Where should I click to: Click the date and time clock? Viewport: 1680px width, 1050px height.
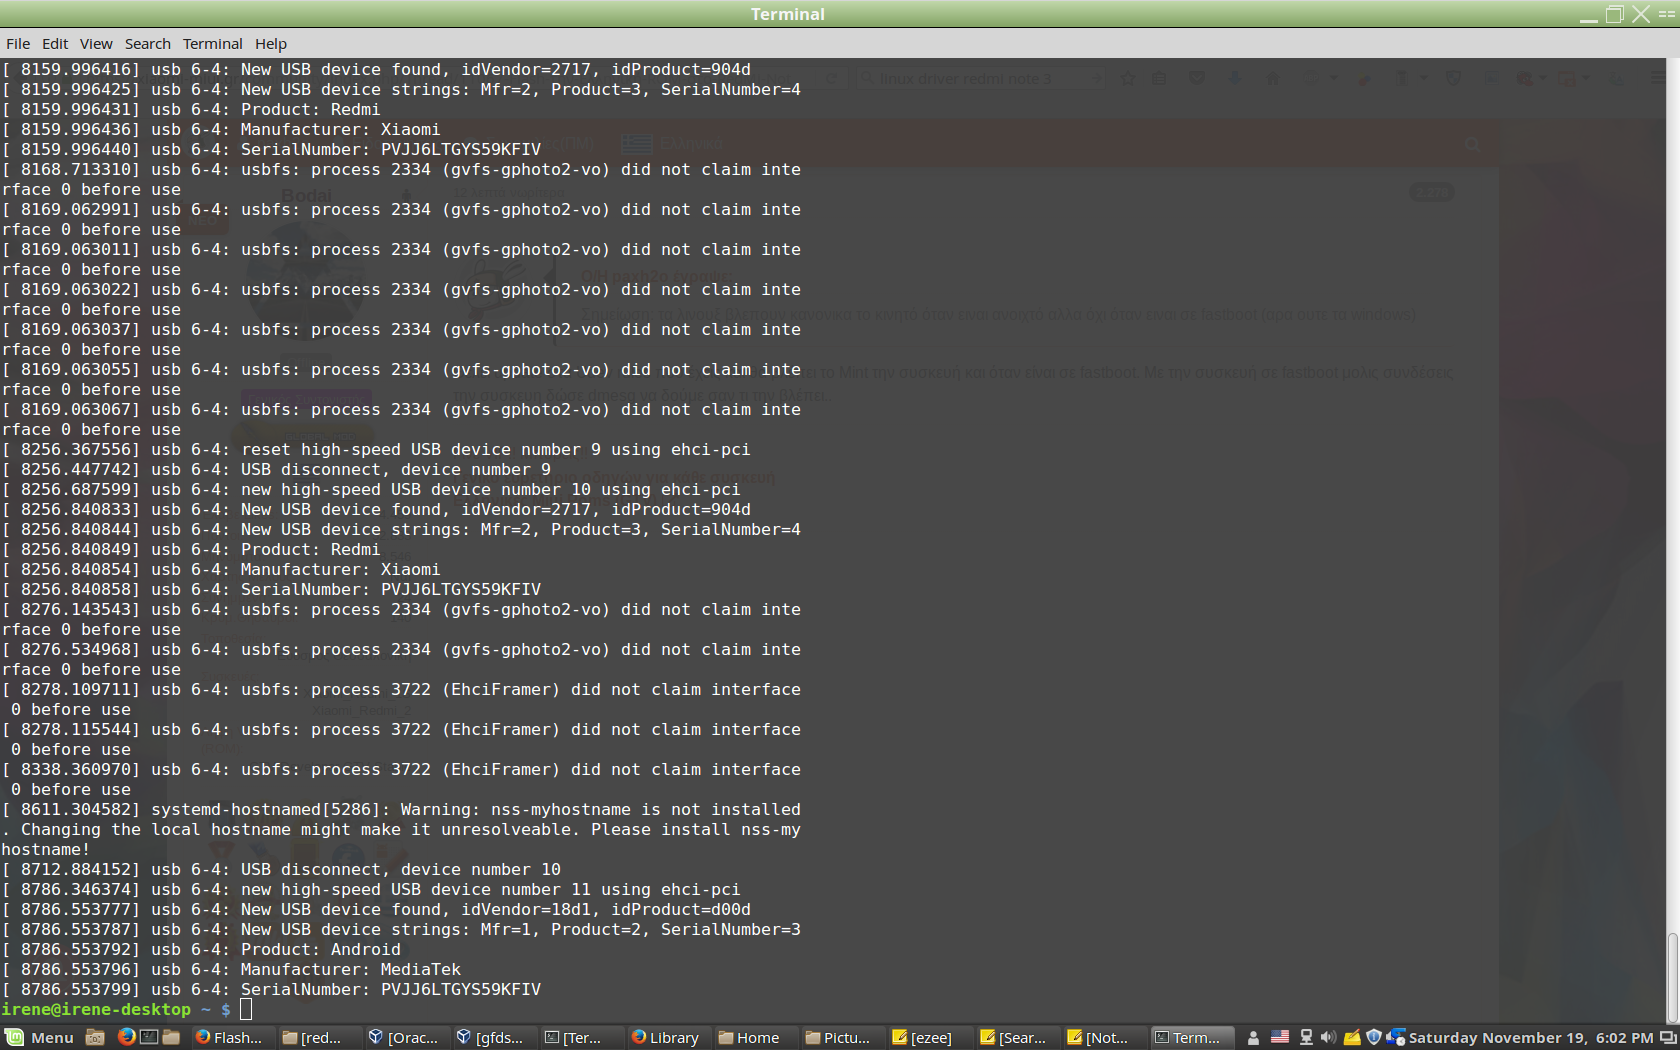click(1530, 1037)
